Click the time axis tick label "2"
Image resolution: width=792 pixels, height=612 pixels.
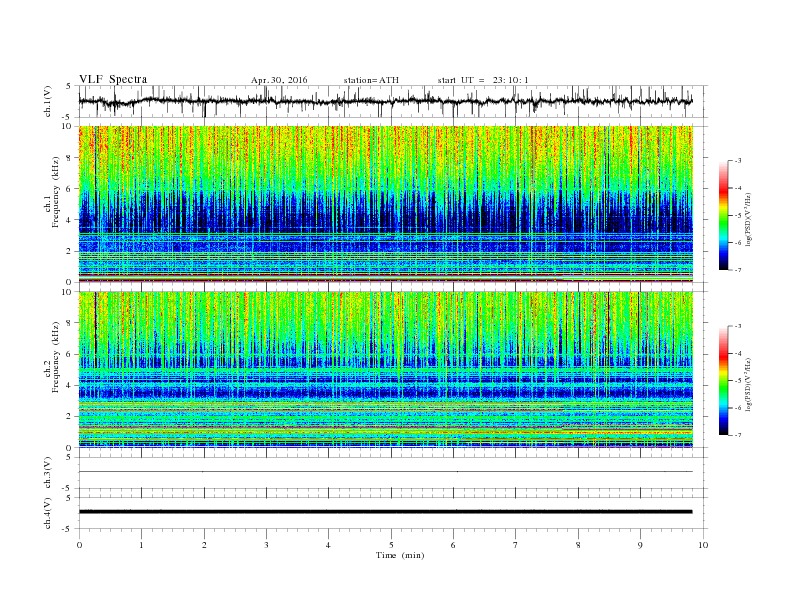tap(204, 545)
